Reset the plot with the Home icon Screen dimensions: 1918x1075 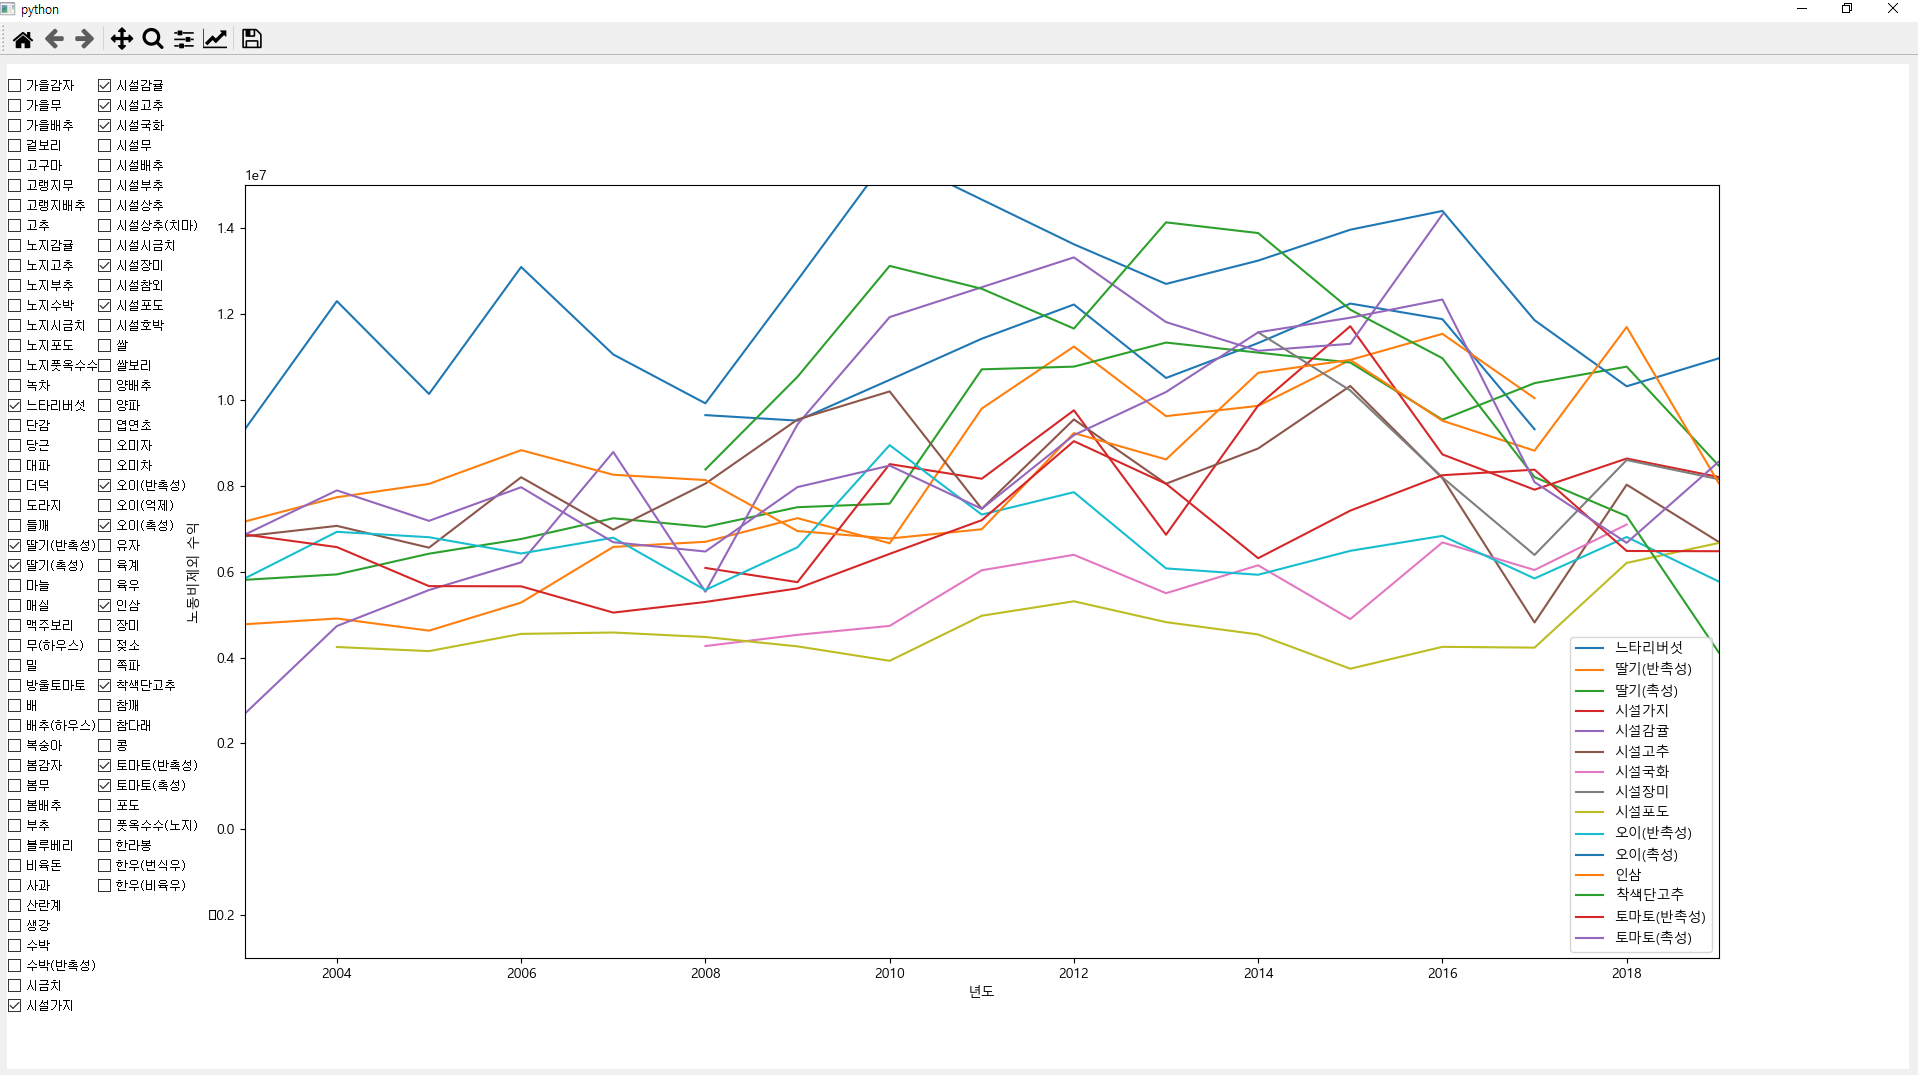[x=23, y=39]
